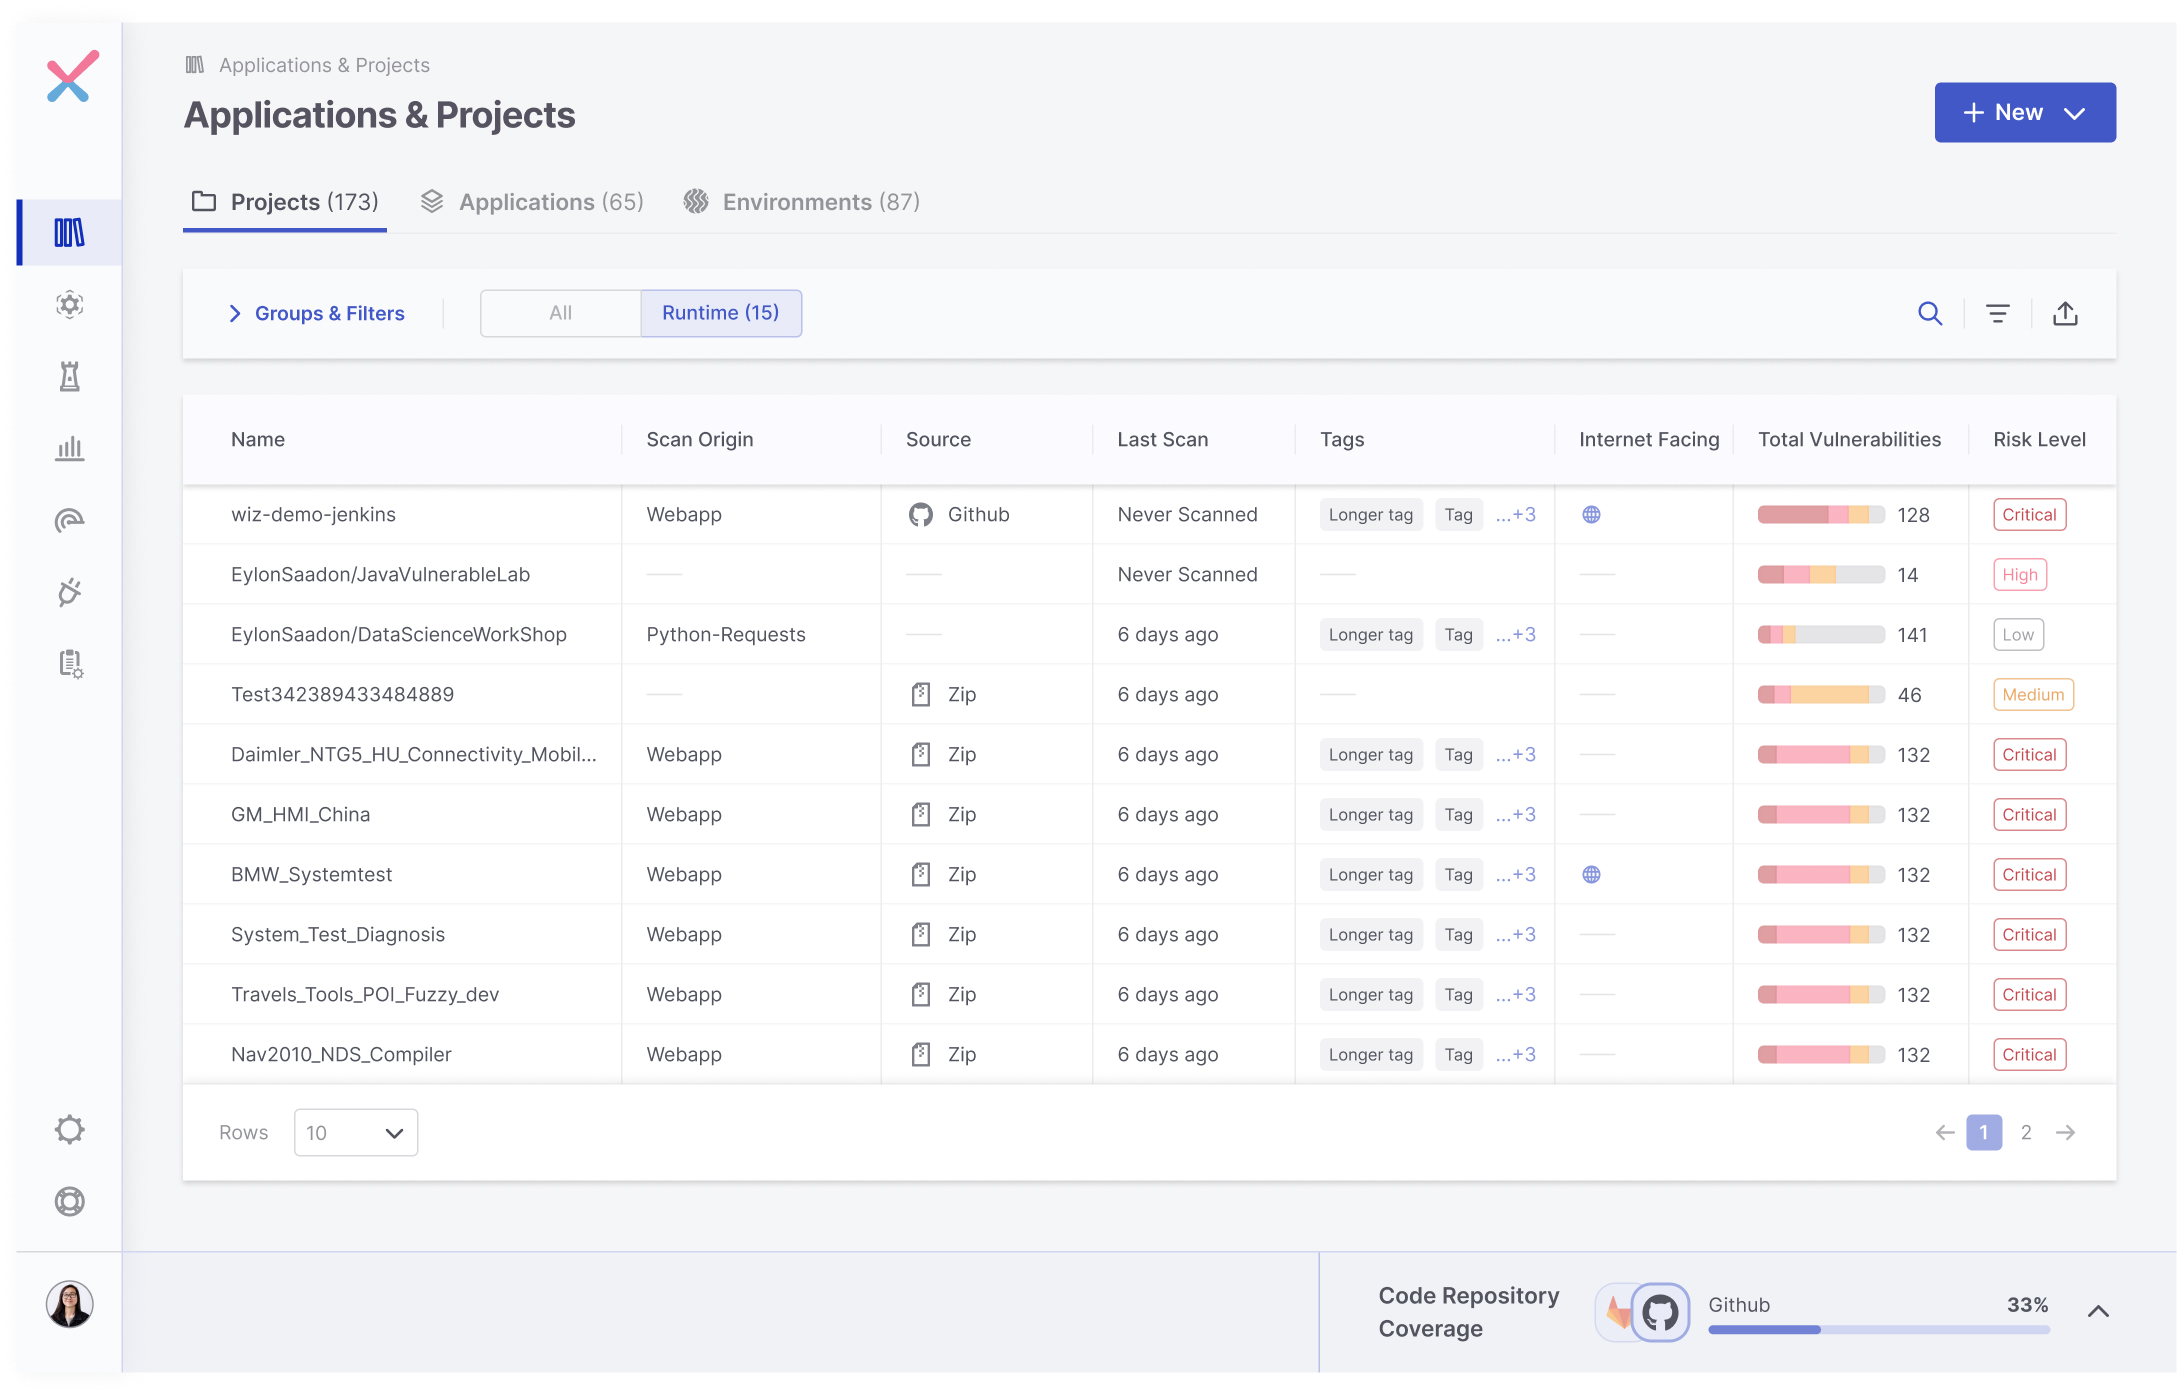The image size is (2177, 1395).
Task: Select the All filter toggle
Action: (561, 314)
